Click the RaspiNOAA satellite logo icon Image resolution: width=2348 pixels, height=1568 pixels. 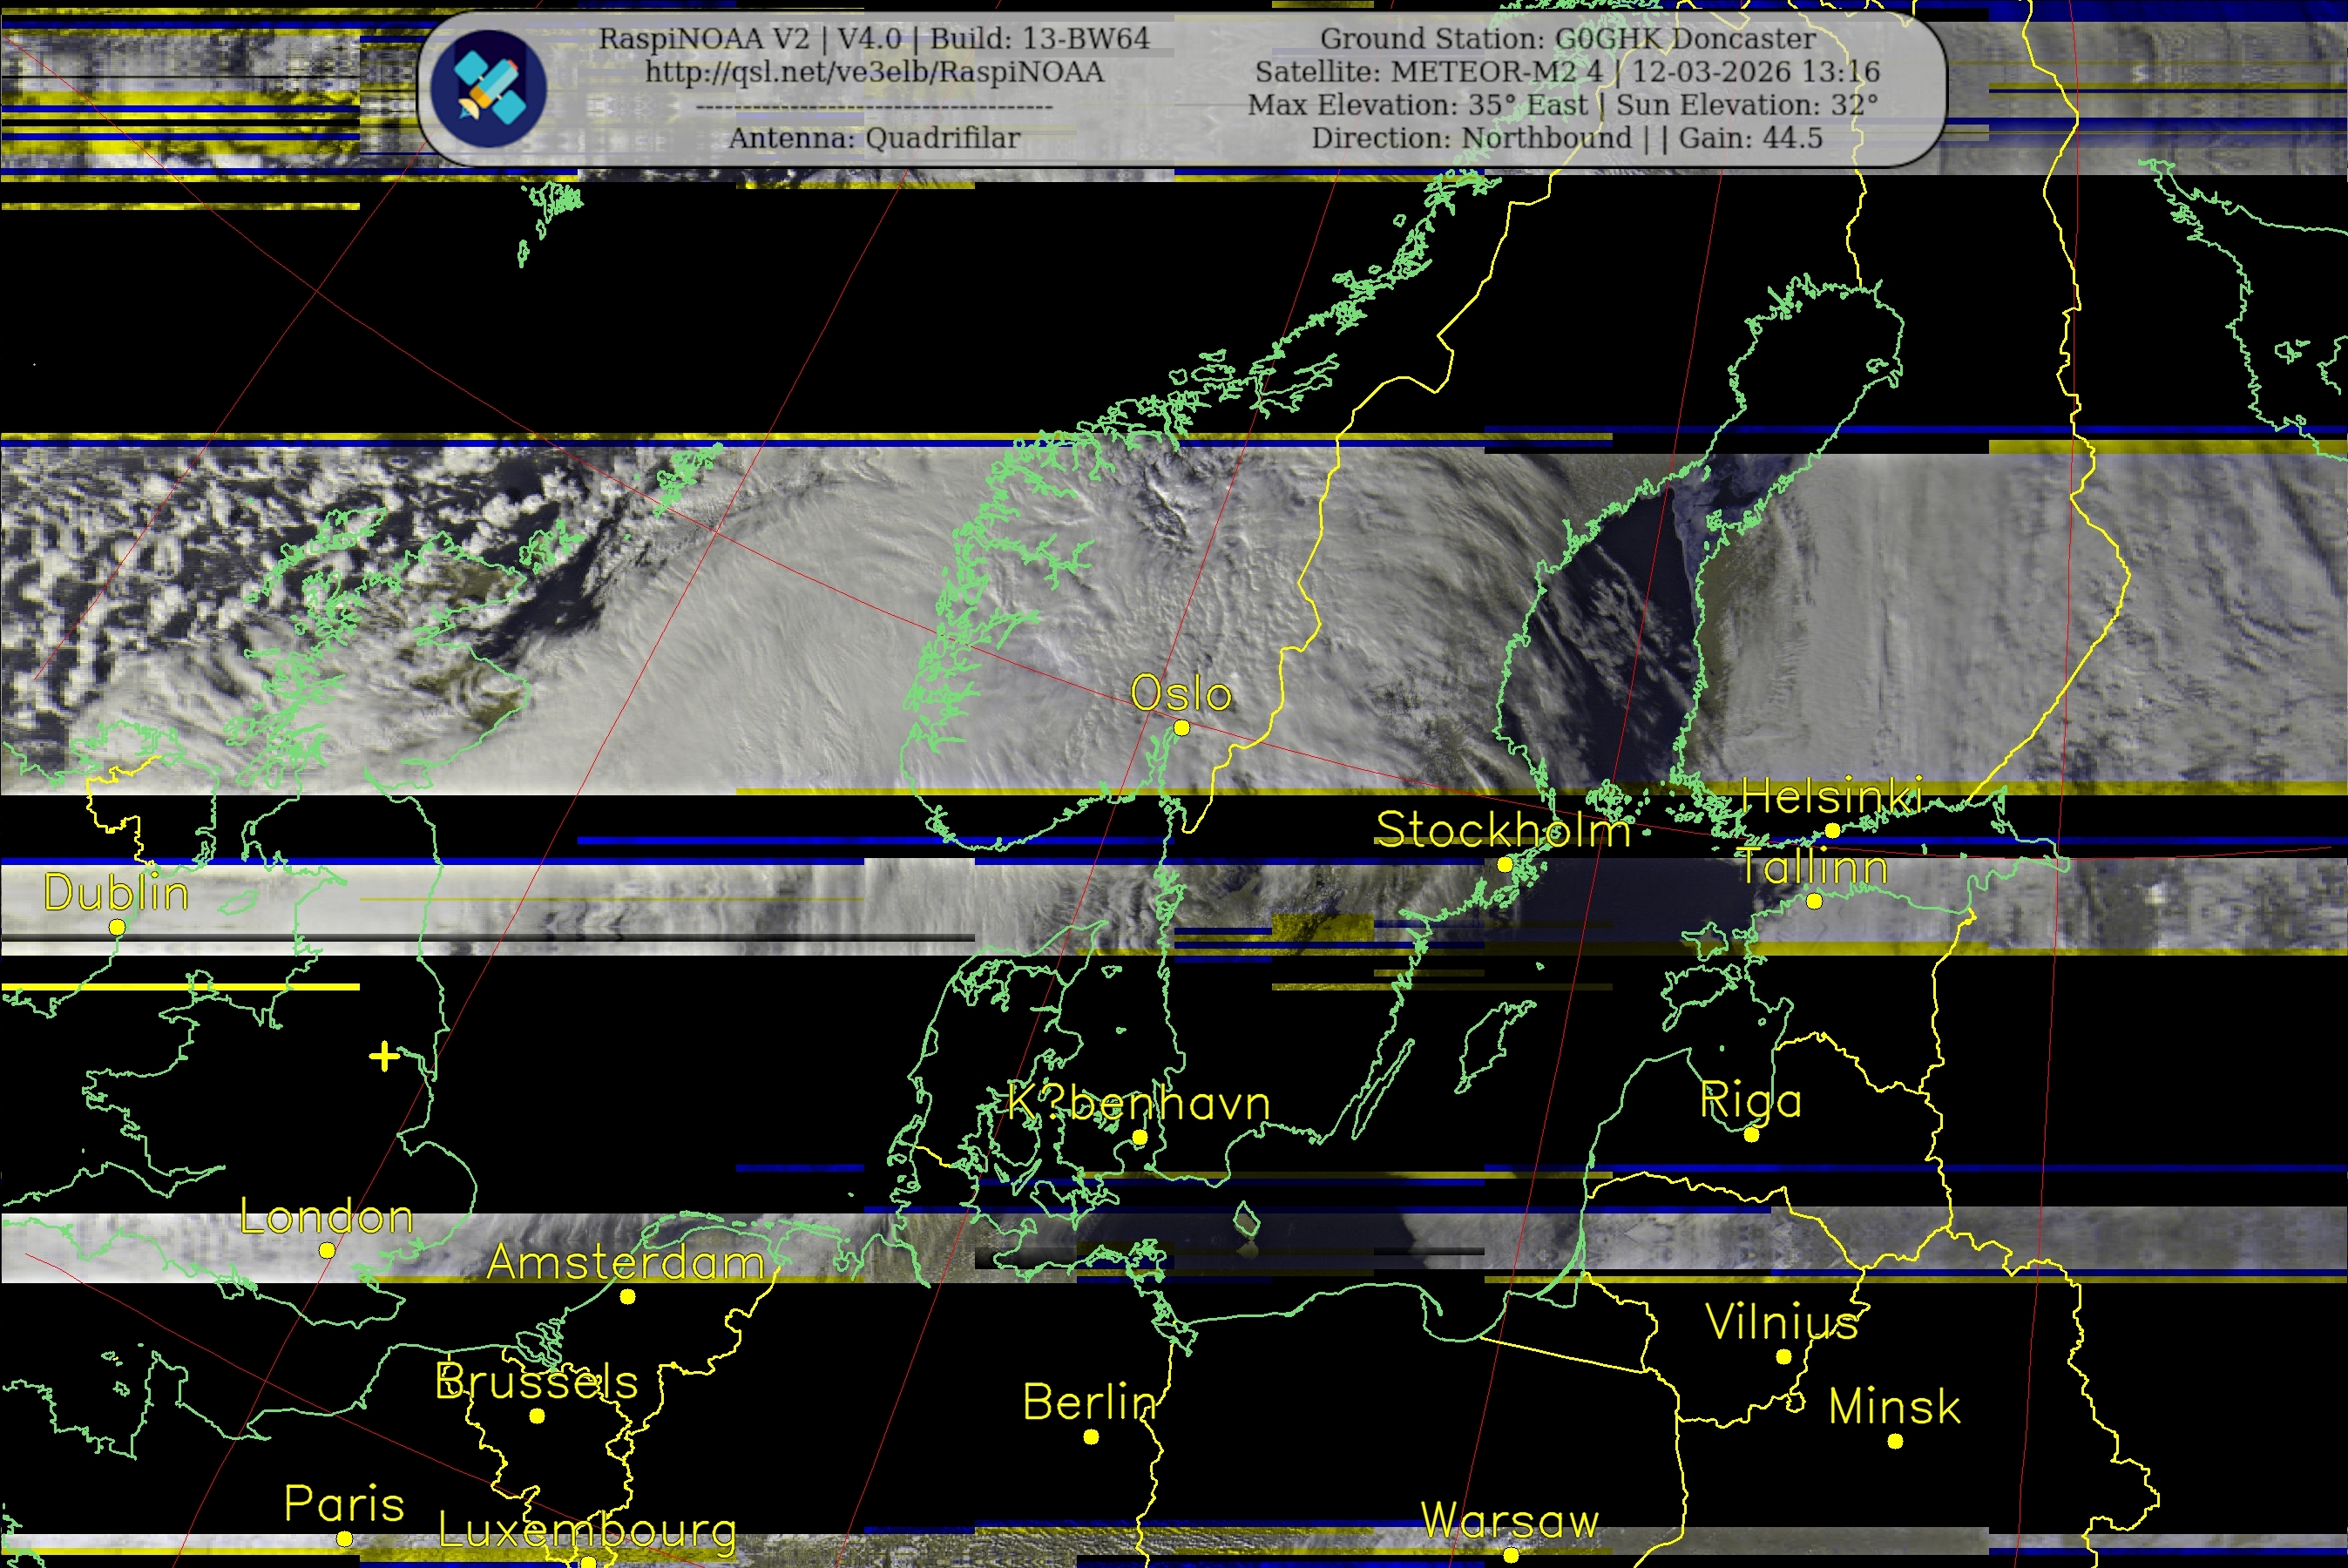488,88
